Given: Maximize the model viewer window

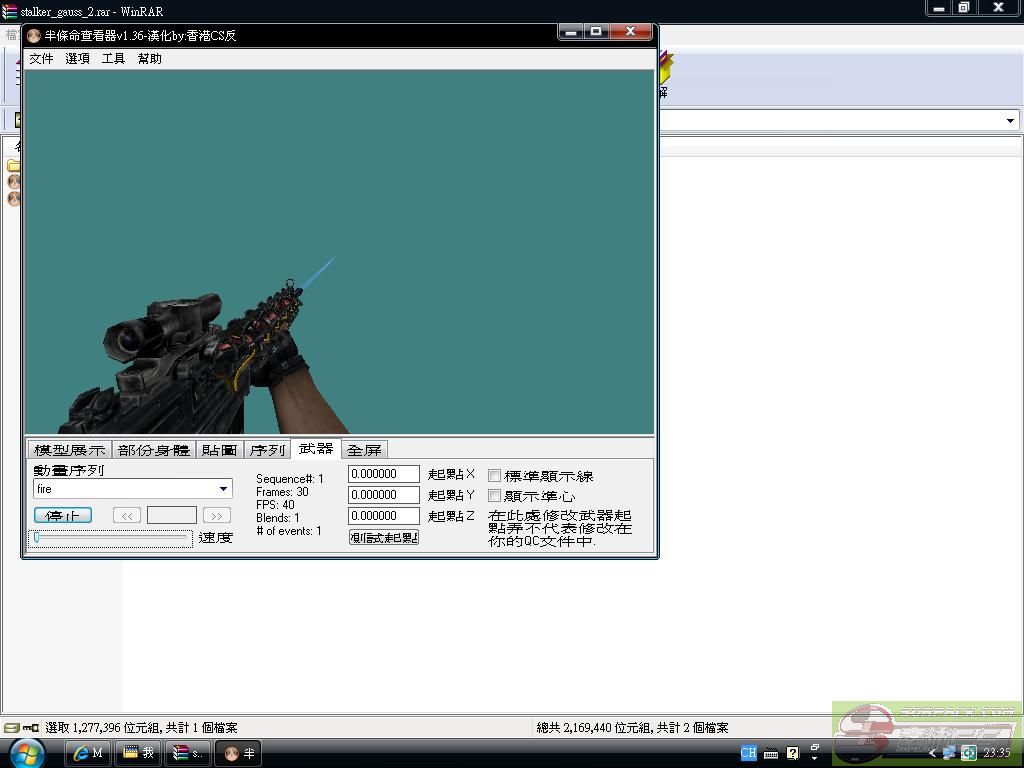Looking at the screenshot, I should tap(596, 31).
